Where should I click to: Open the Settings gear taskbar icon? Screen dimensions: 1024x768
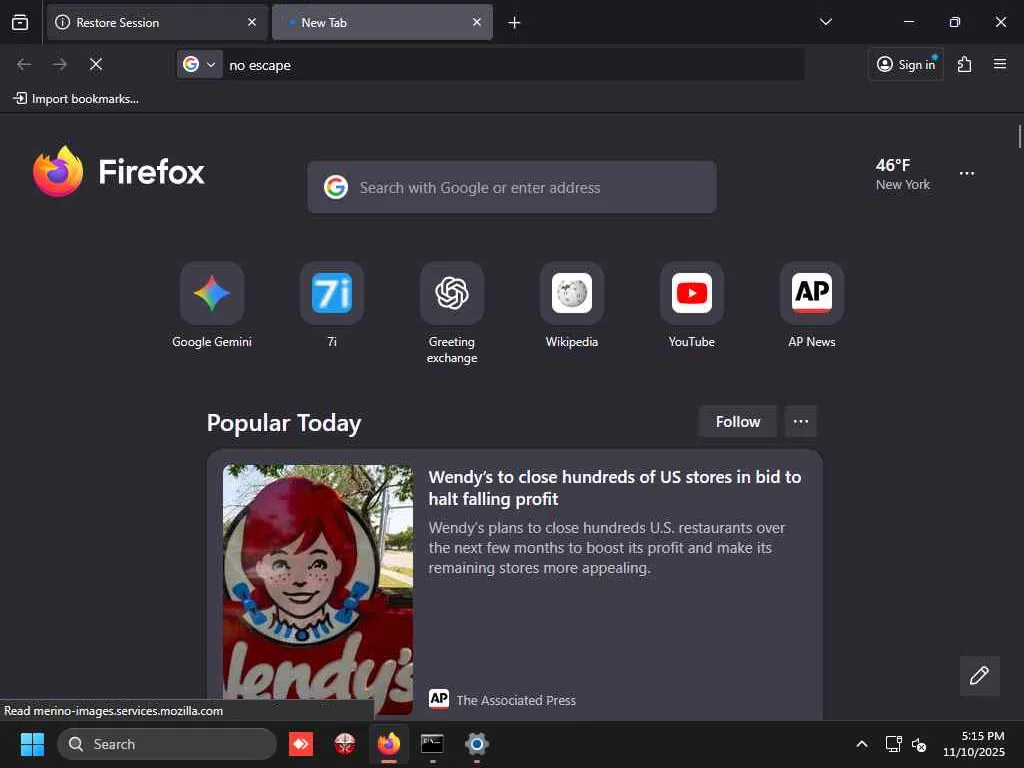477,744
